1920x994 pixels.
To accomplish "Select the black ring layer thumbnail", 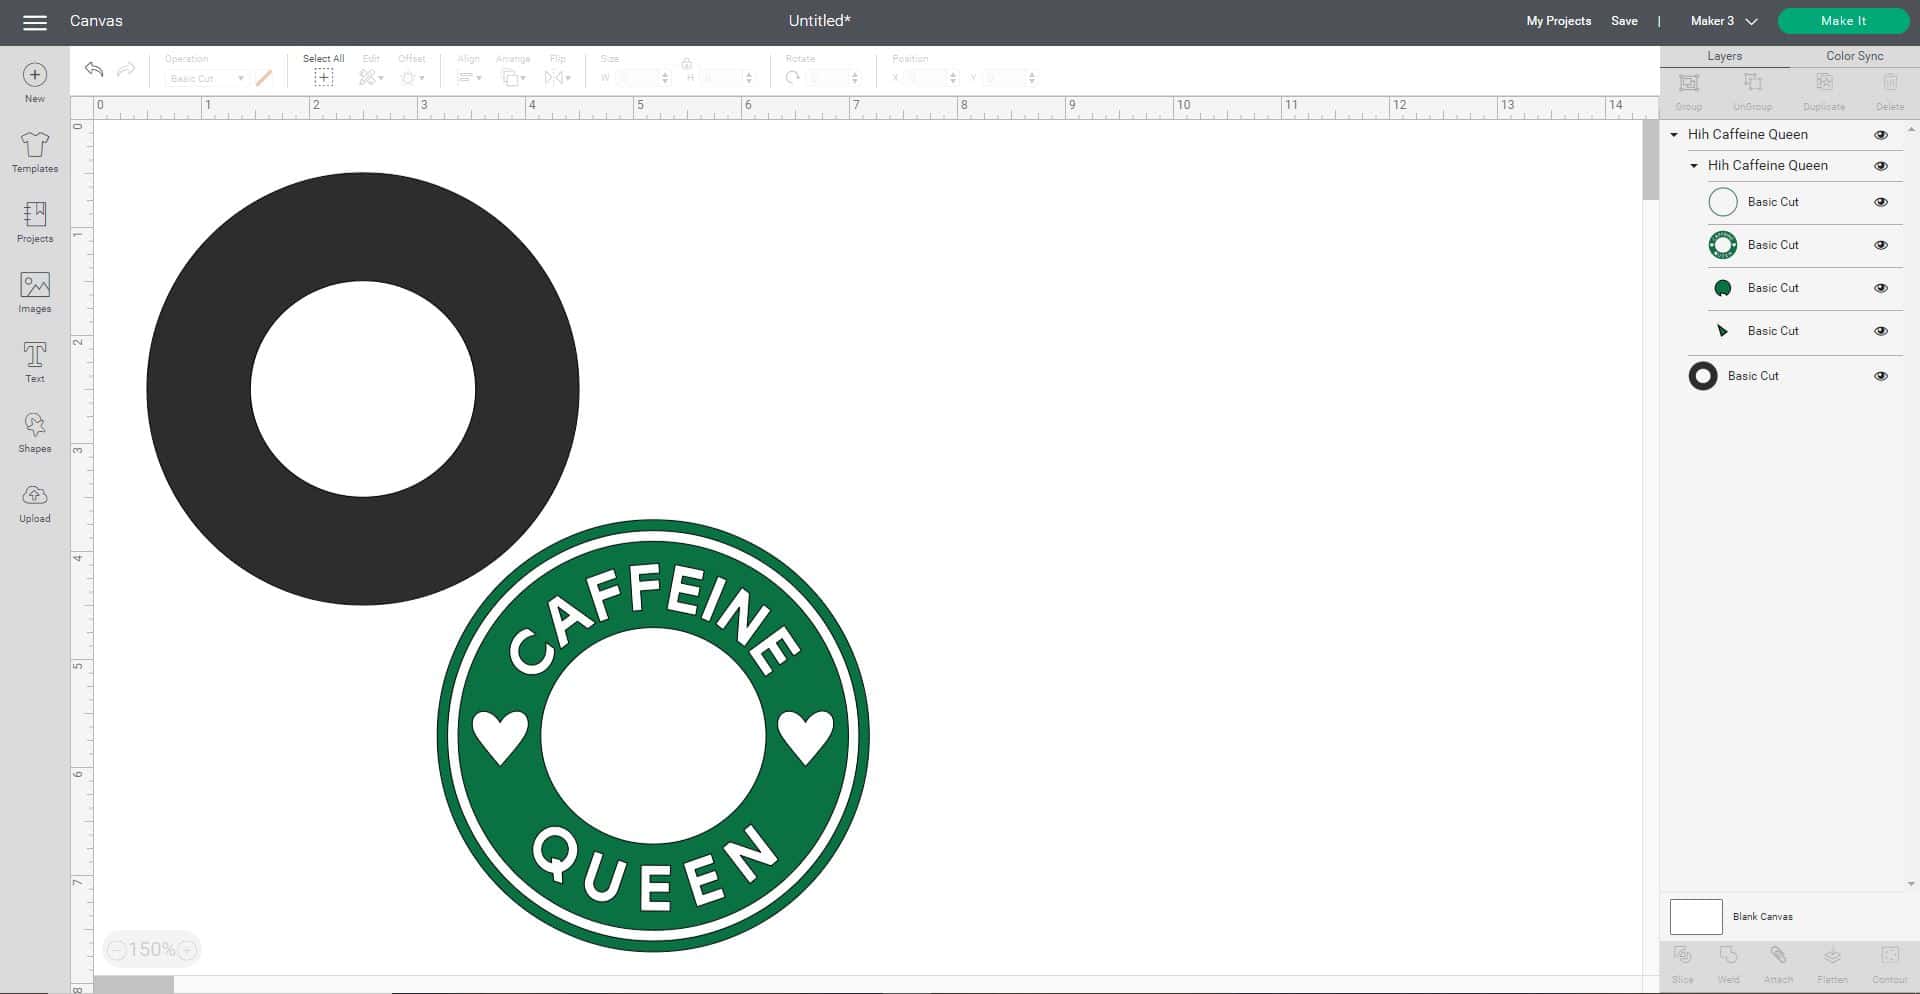I will click(x=1703, y=376).
